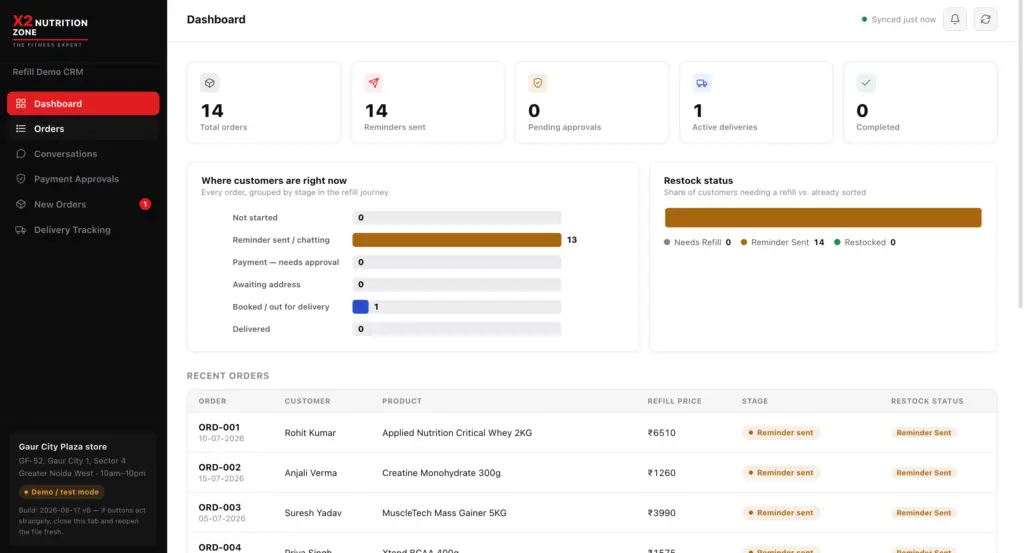Click the ₹1260 refill price
The height and width of the screenshot is (553, 1024).
(x=662, y=473)
